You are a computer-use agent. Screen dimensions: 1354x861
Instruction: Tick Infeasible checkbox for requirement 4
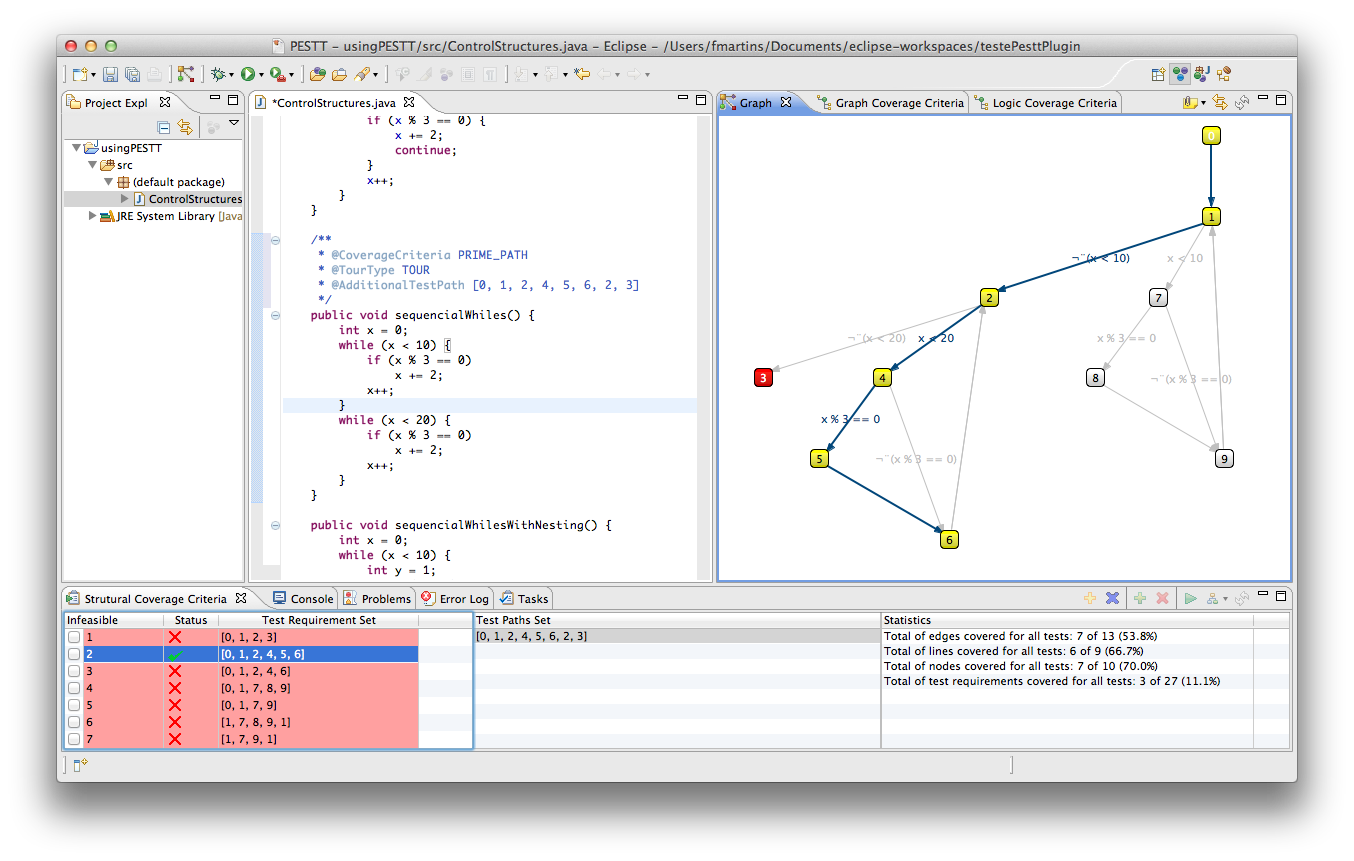pyautogui.click(x=74, y=688)
